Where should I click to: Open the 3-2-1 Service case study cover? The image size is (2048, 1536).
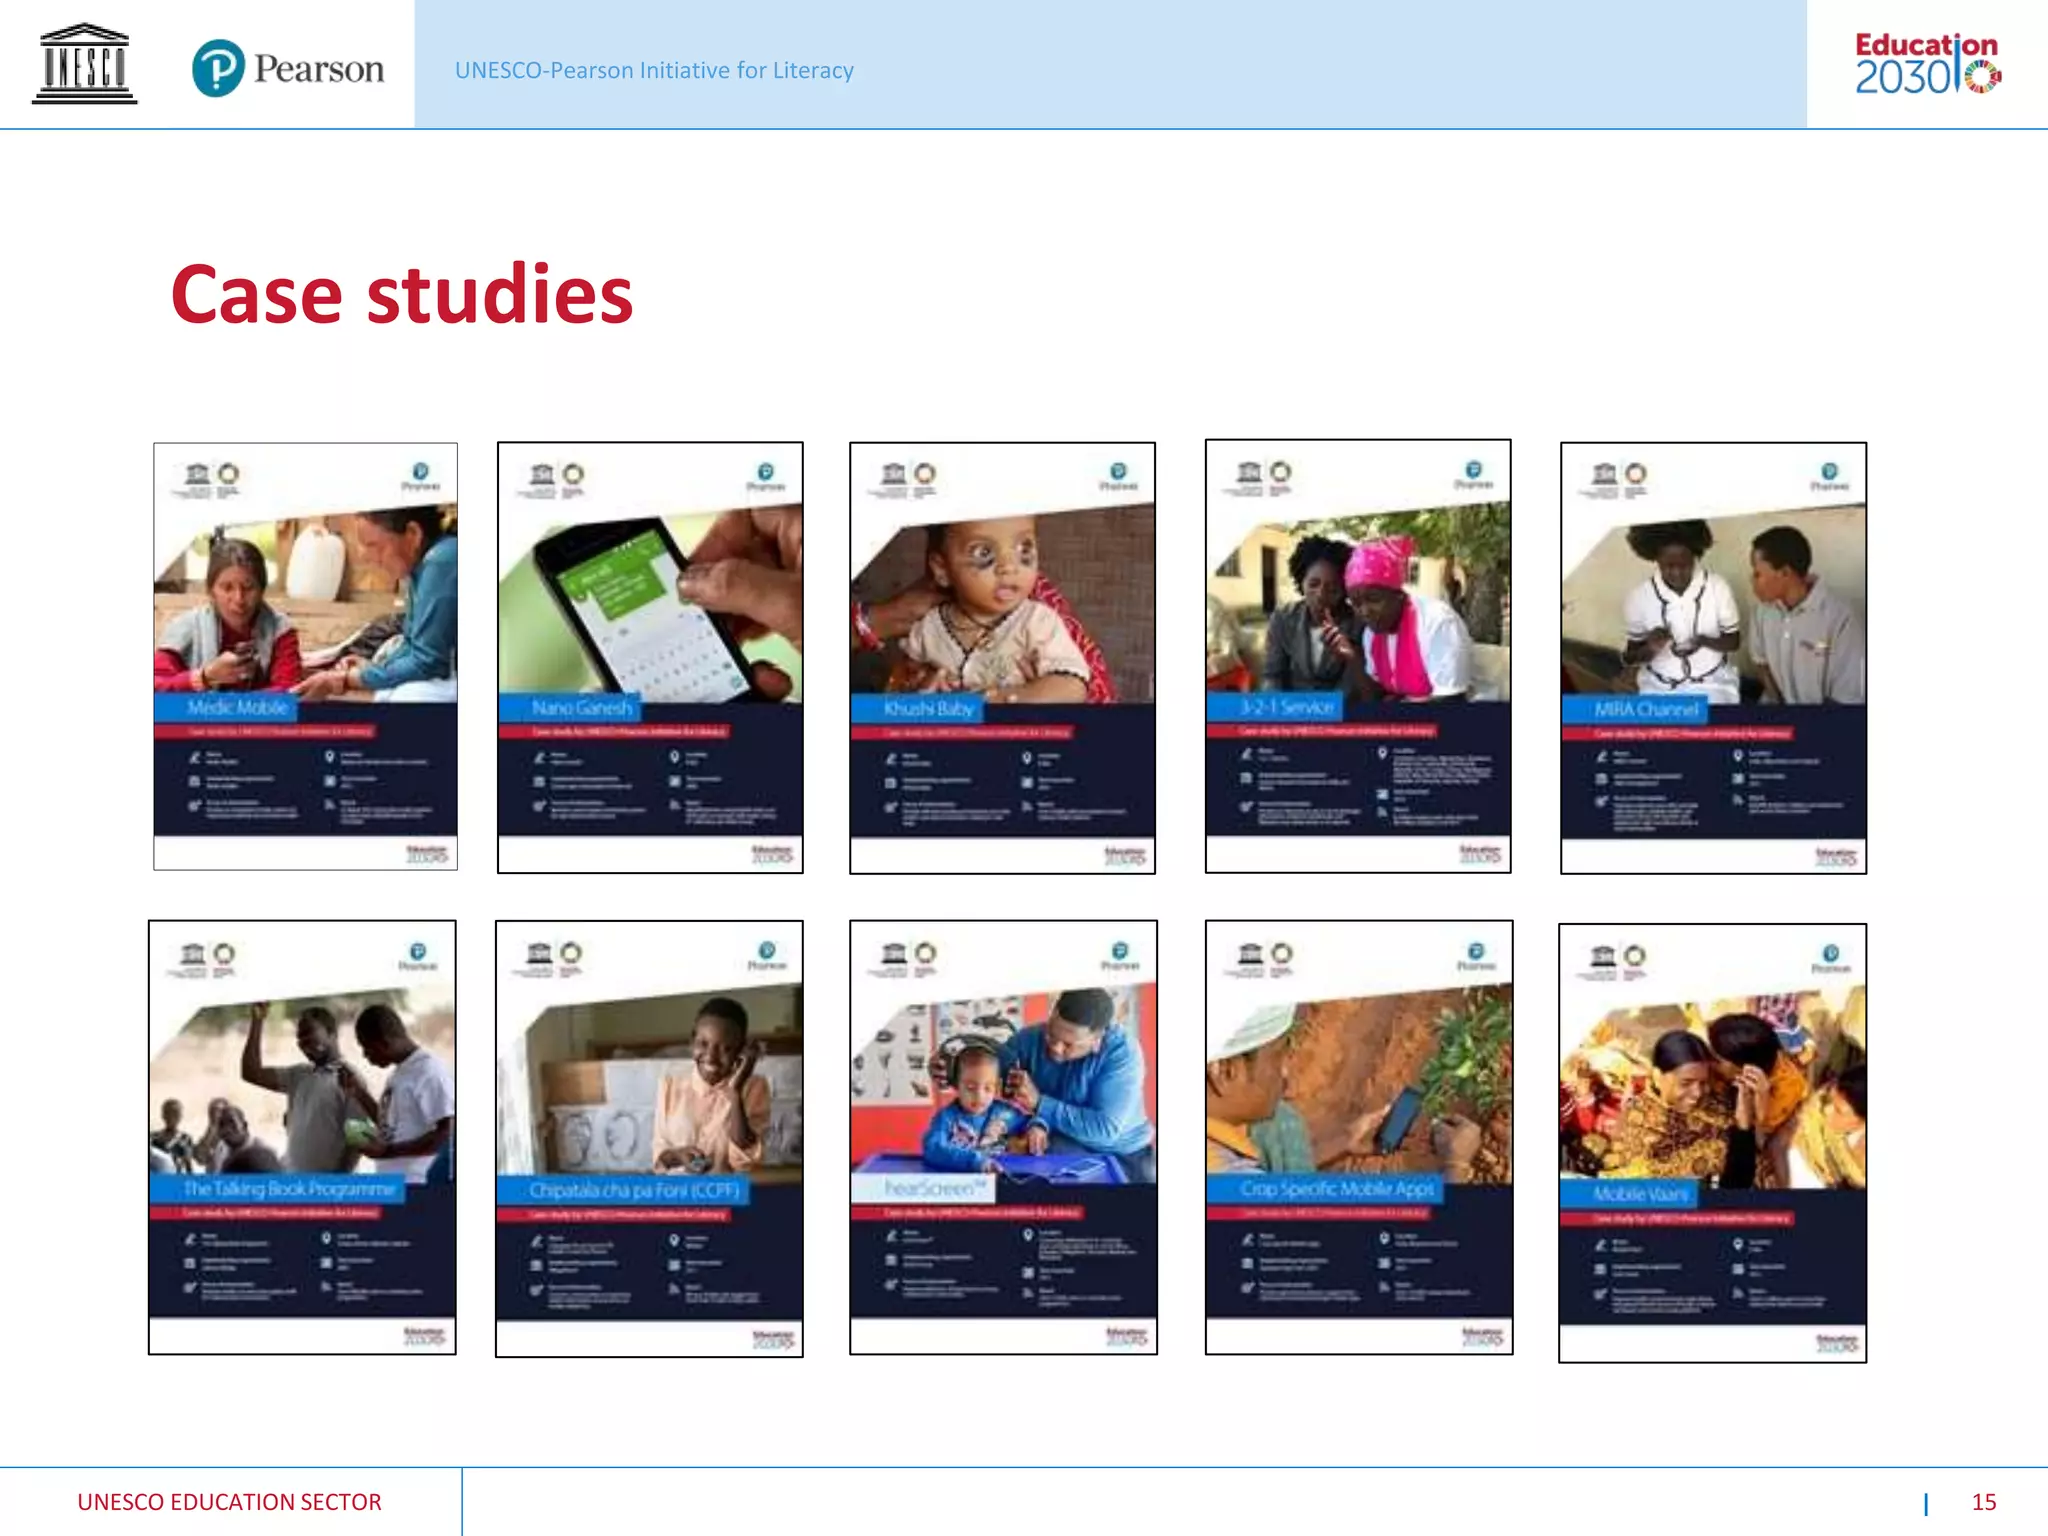point(1358,656)
